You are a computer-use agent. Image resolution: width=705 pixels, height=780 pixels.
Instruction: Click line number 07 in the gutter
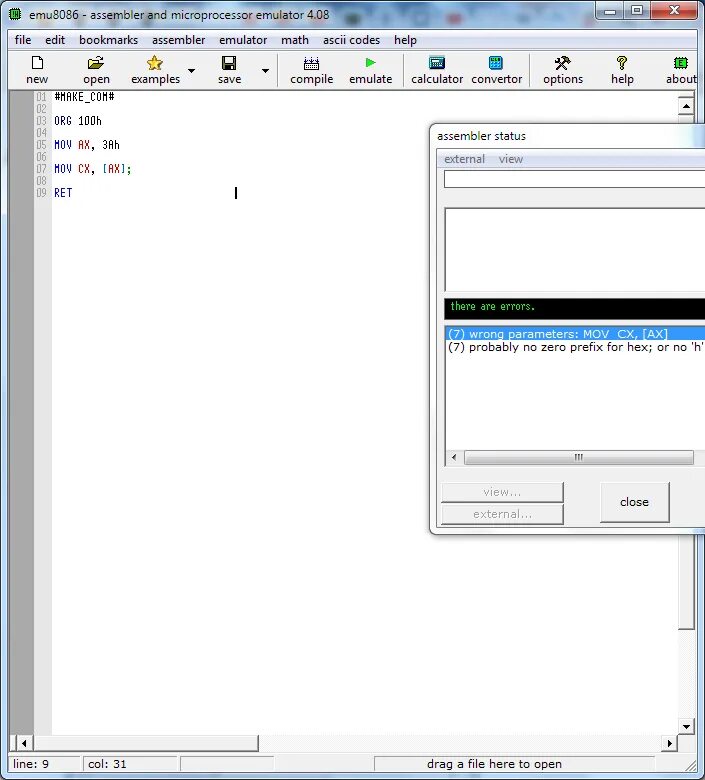click(41, 169)
